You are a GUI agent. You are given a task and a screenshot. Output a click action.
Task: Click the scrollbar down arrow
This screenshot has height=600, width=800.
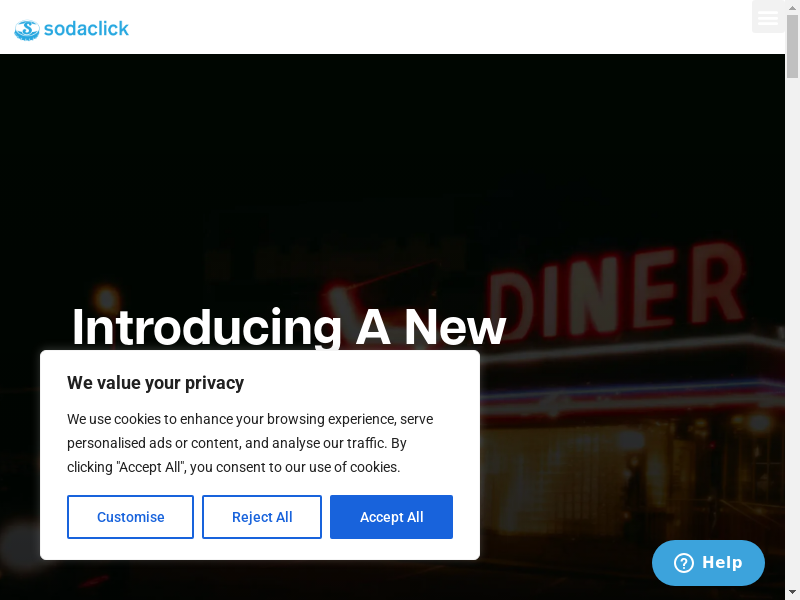(x=792, y=592)
